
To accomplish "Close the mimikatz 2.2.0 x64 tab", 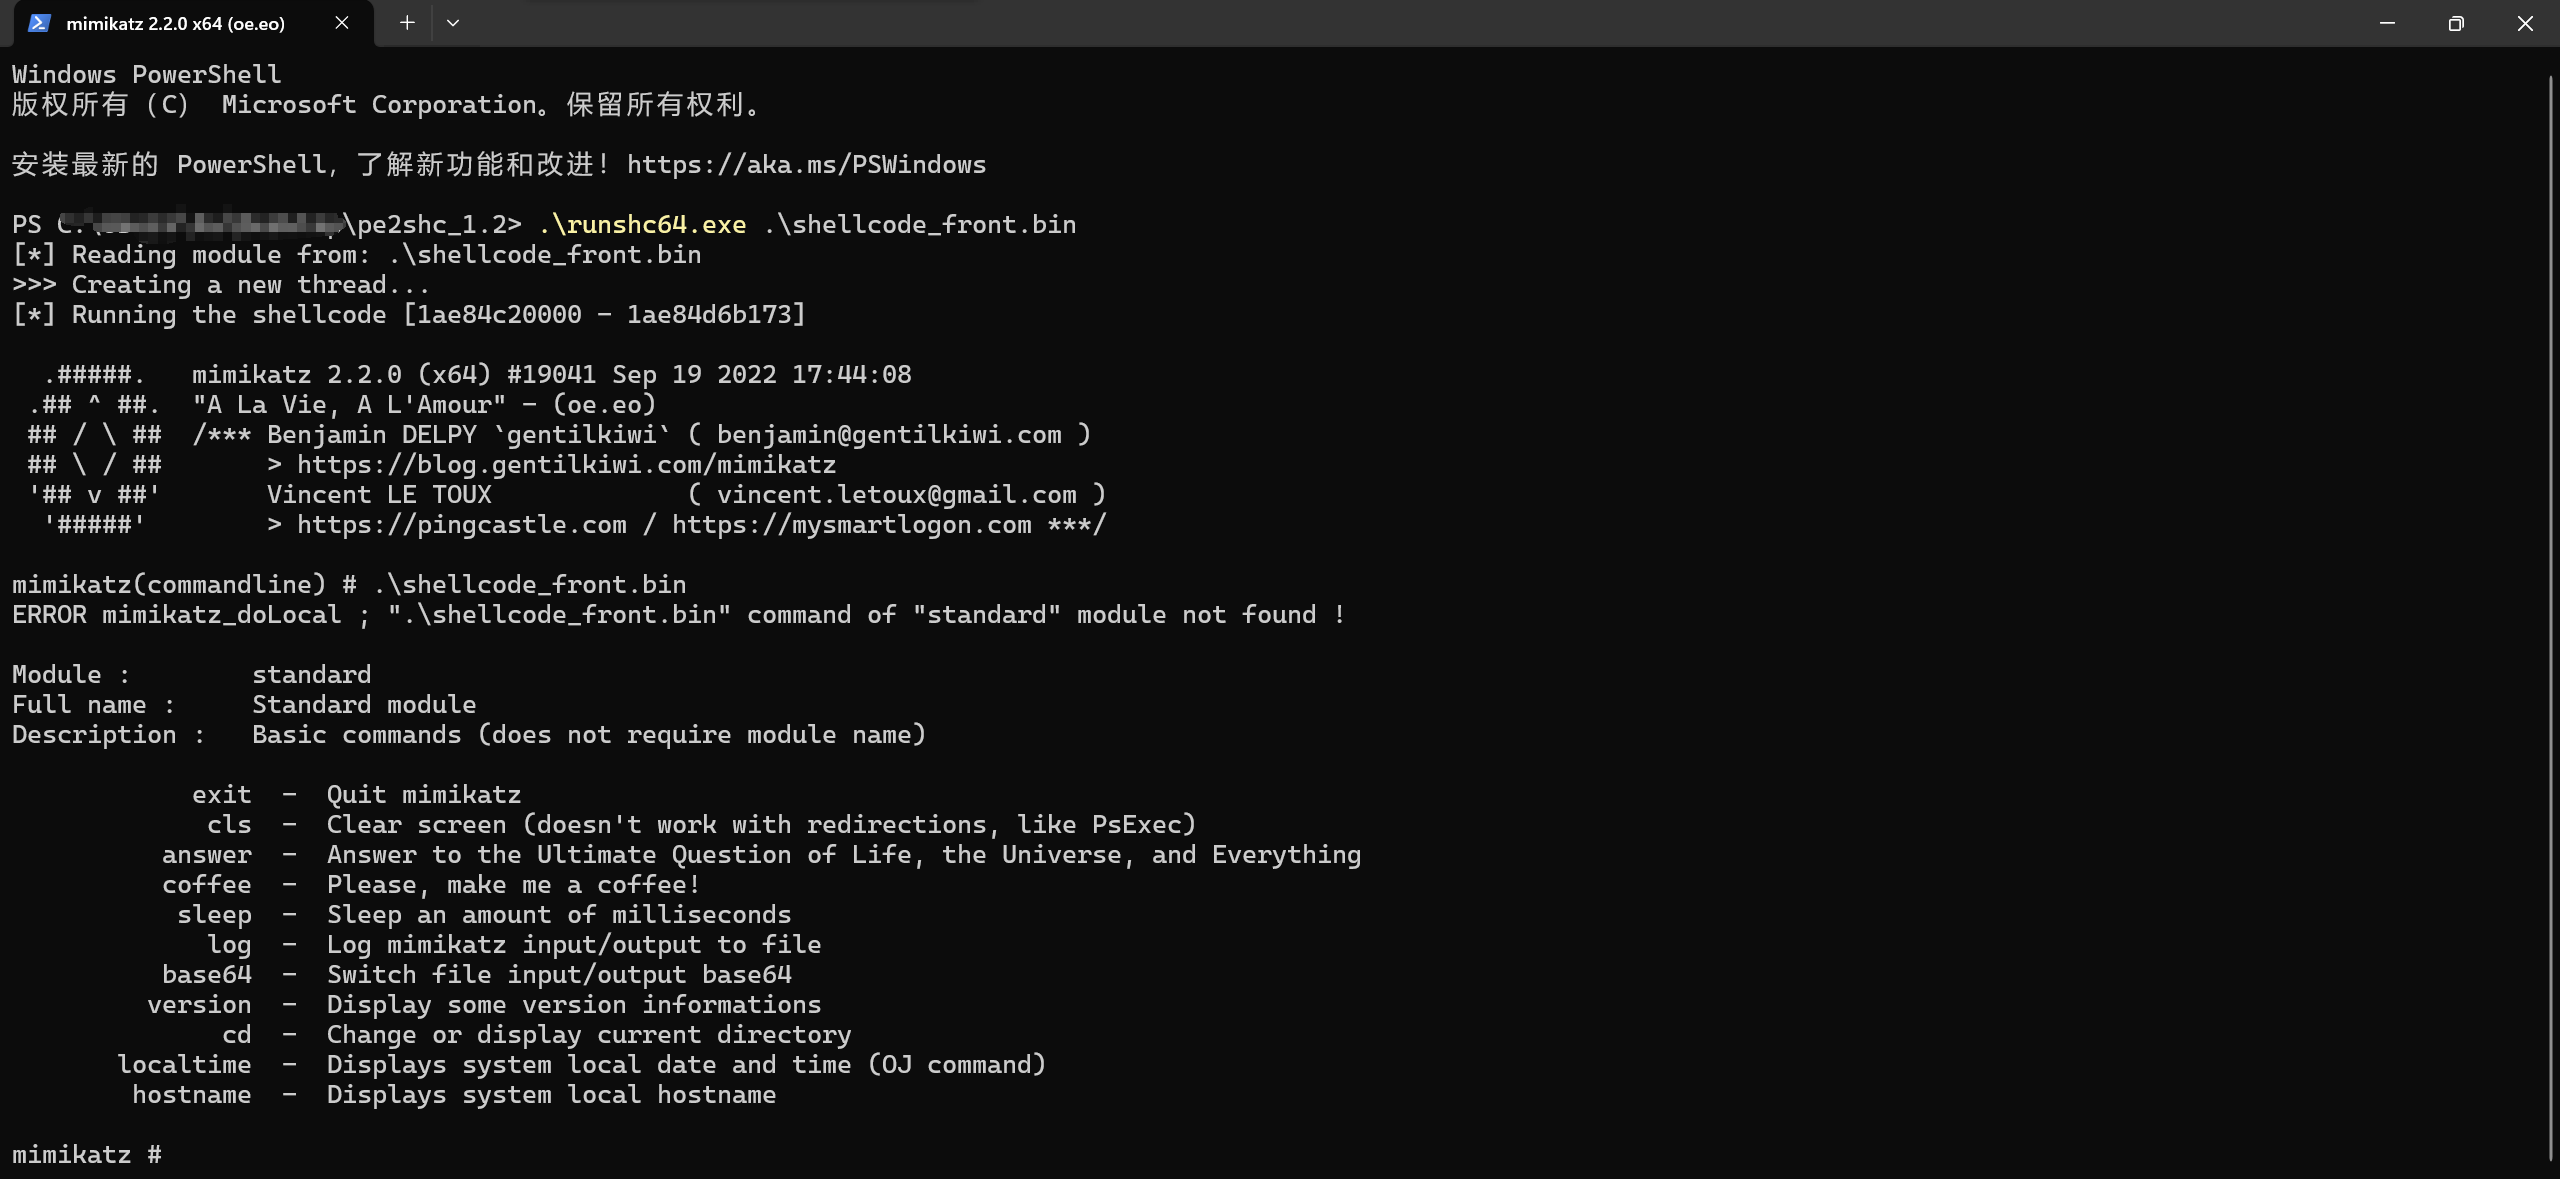I will point(342,23).
